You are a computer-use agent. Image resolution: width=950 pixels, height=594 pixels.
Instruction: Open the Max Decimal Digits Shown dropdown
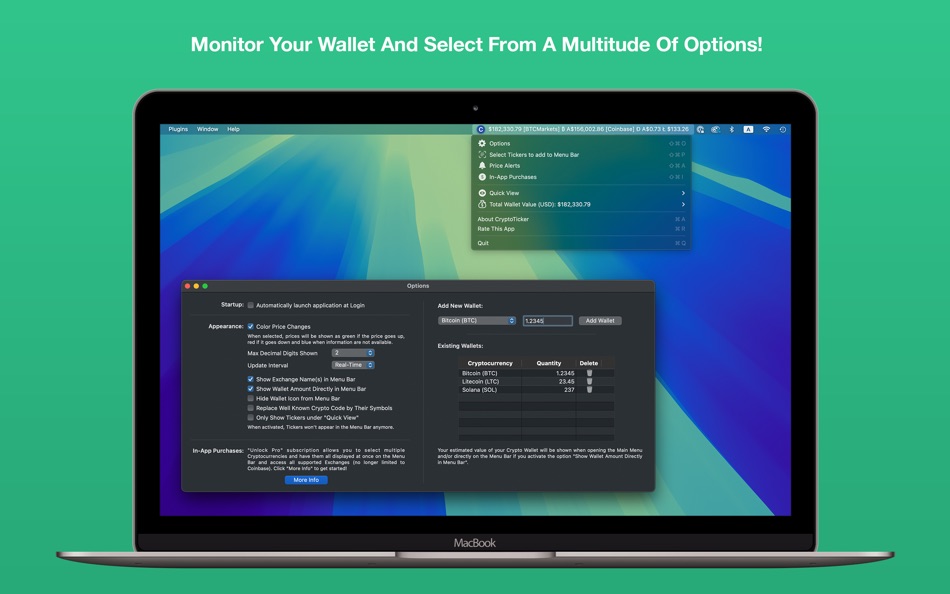[x=353, y=353]
